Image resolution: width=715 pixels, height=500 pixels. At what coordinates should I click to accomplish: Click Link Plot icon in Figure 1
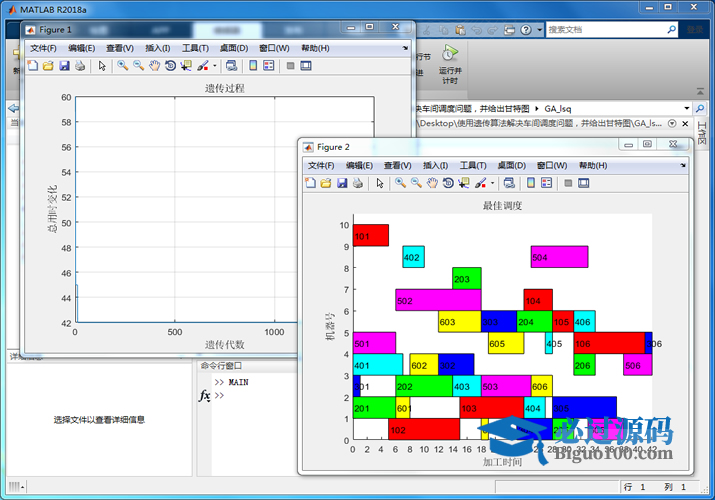pos(231,66)
